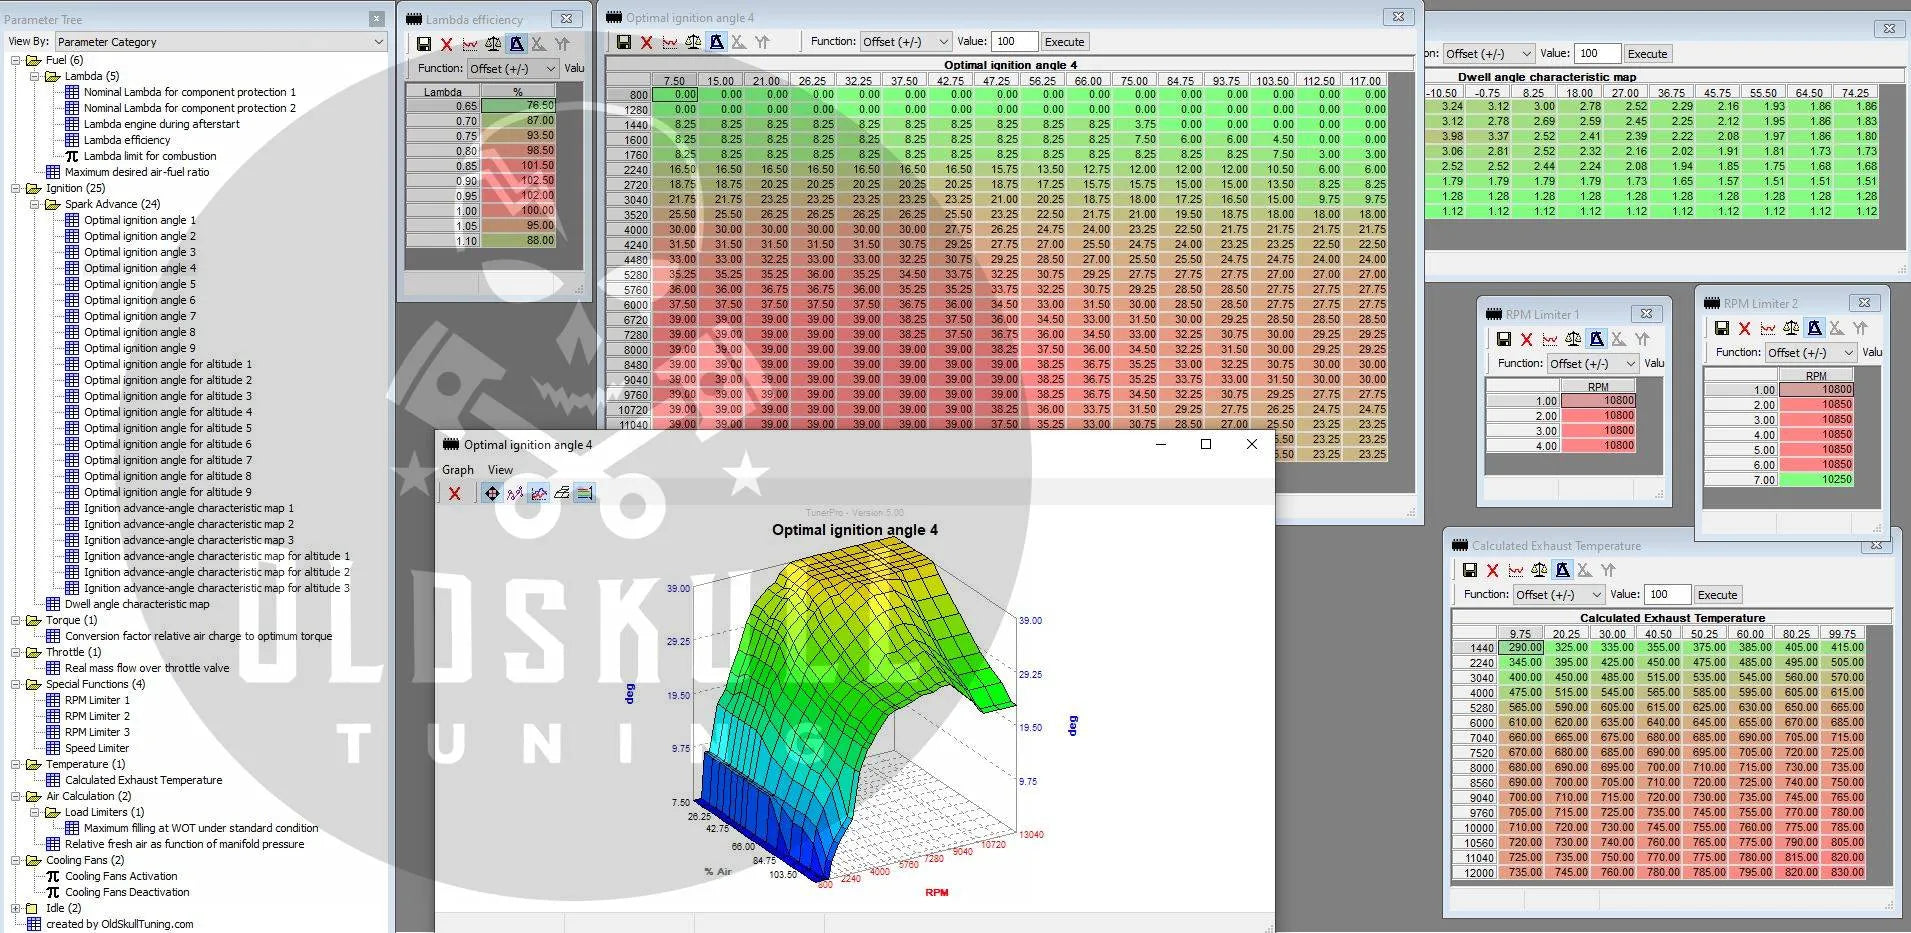
Task: Click the red X icon in 3D graph toolbar
Action: [x=455, y=493]
